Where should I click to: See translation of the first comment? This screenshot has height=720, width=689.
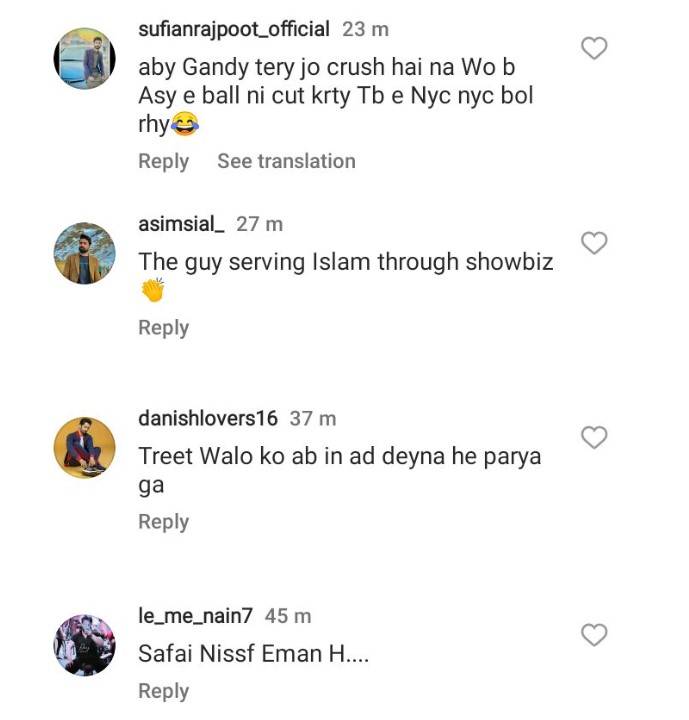(x=287, y=161)
